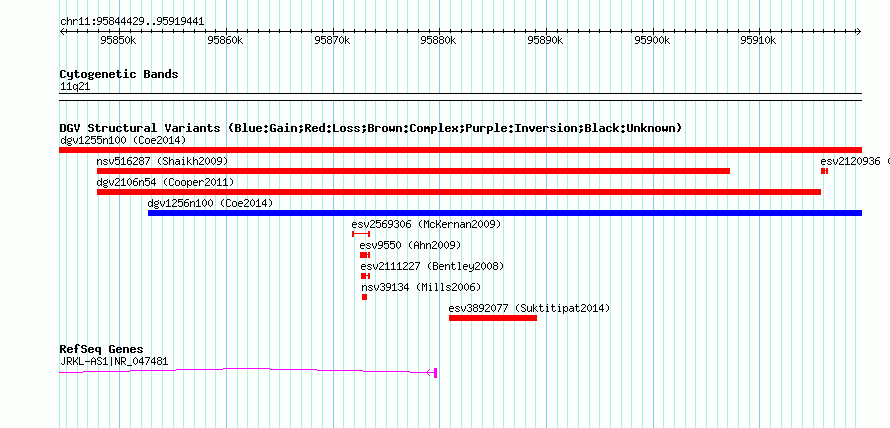Click the chr11:95844429..95919441 coordinate label
The height and width of the screenshot is (428, 890).
pyautogui.click(x=132, y=22)
